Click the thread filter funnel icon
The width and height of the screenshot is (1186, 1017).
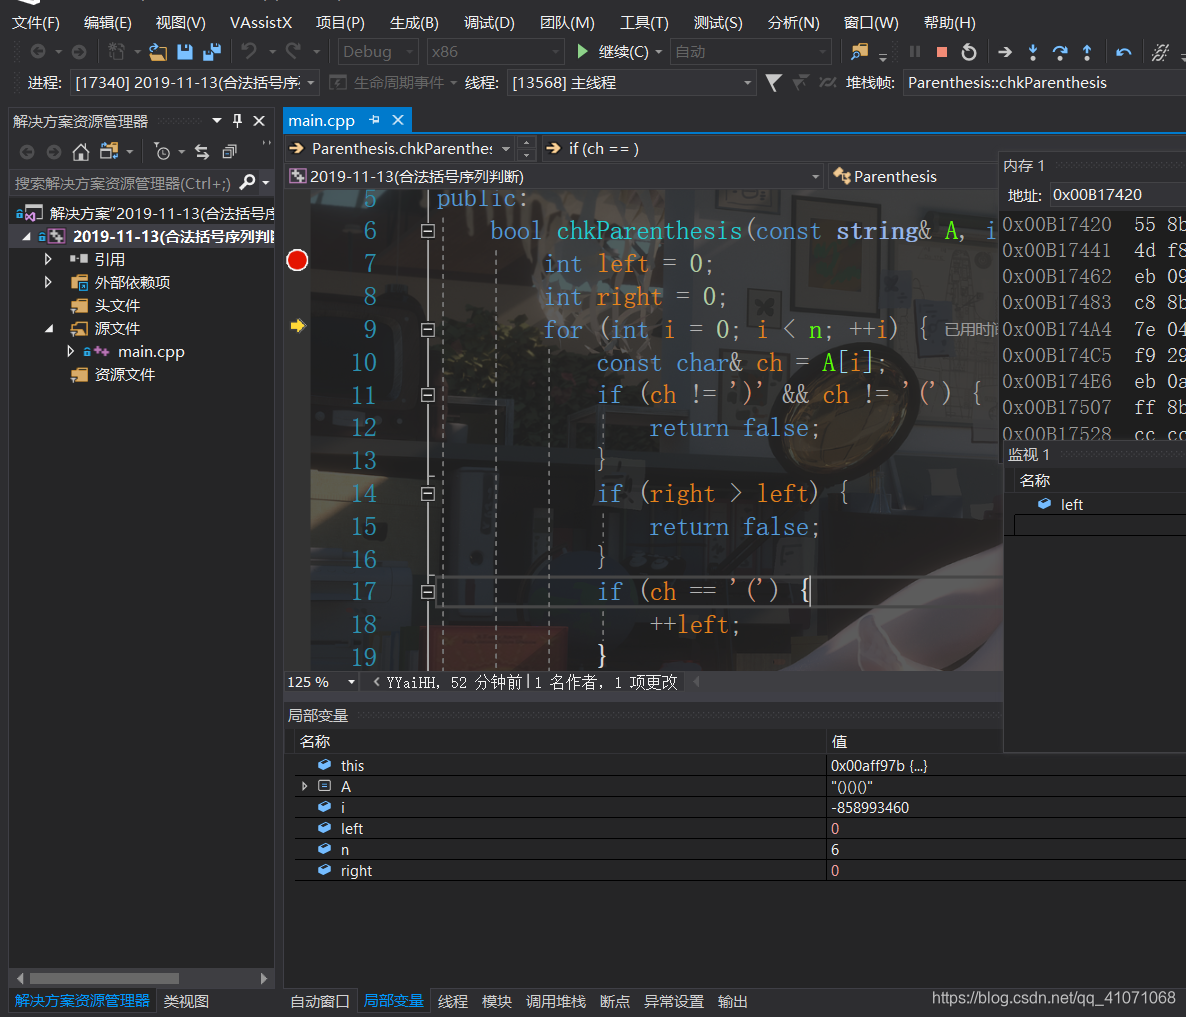pos(773,83)
